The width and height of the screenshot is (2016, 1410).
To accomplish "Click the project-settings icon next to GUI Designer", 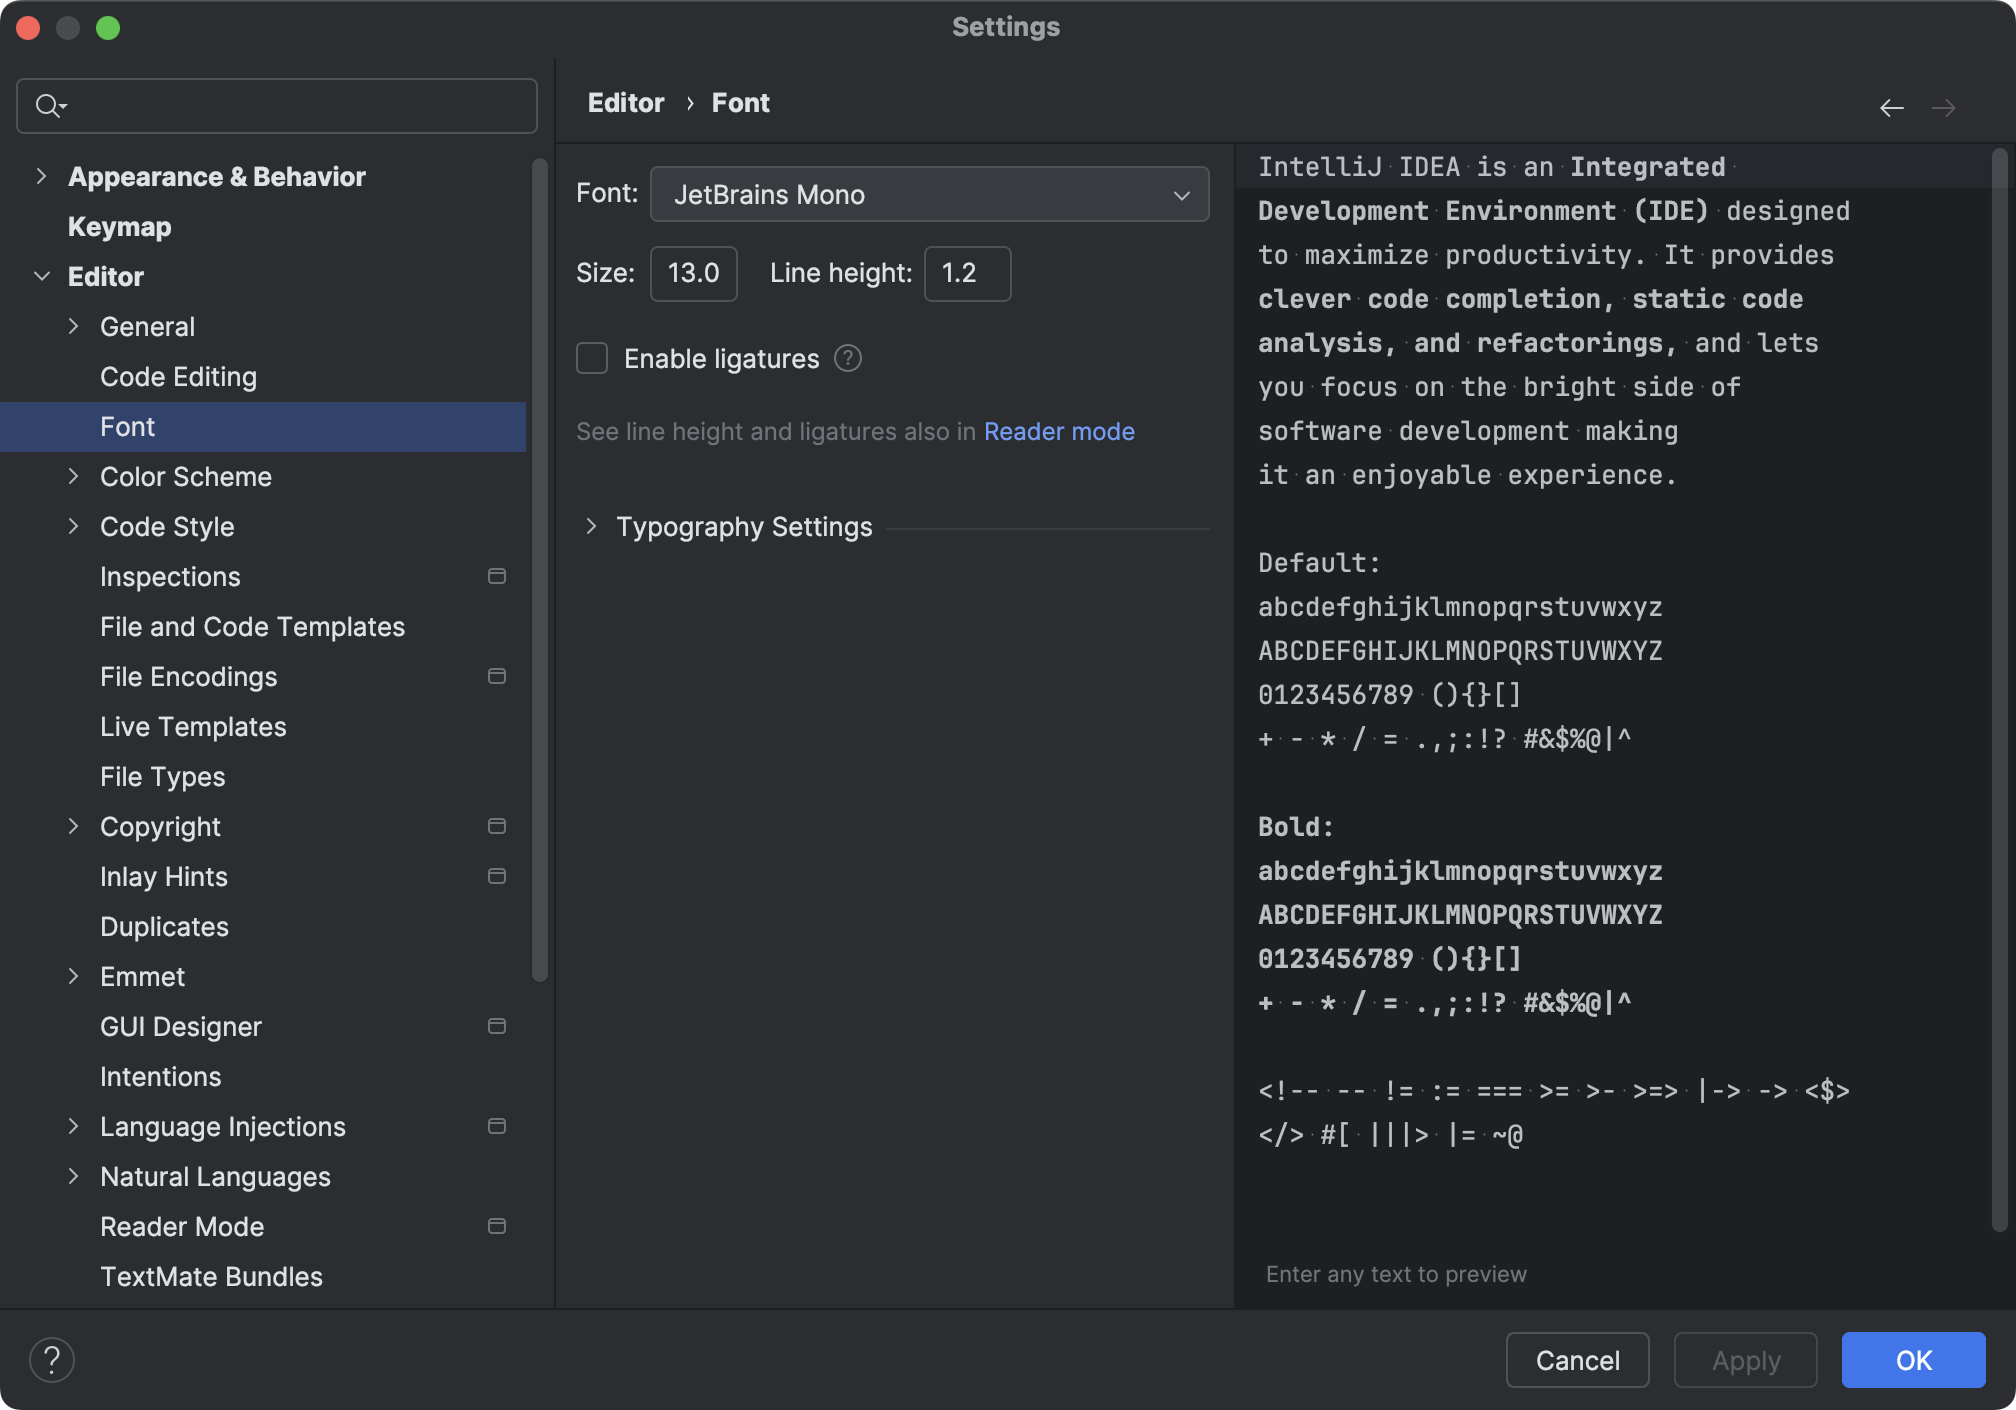I will (497, 1026).
